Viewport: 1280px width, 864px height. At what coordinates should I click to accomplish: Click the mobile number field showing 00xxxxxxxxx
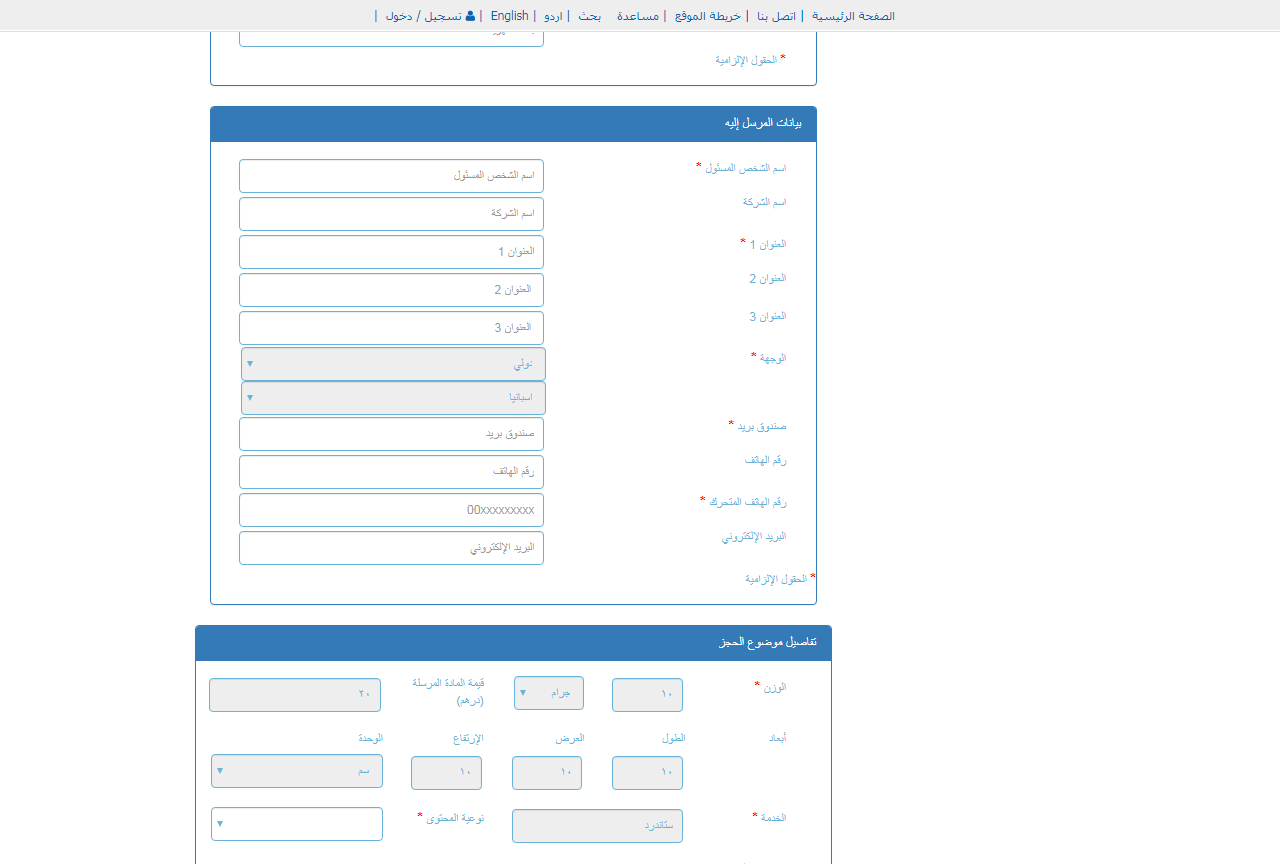click(x=391, y=509)
